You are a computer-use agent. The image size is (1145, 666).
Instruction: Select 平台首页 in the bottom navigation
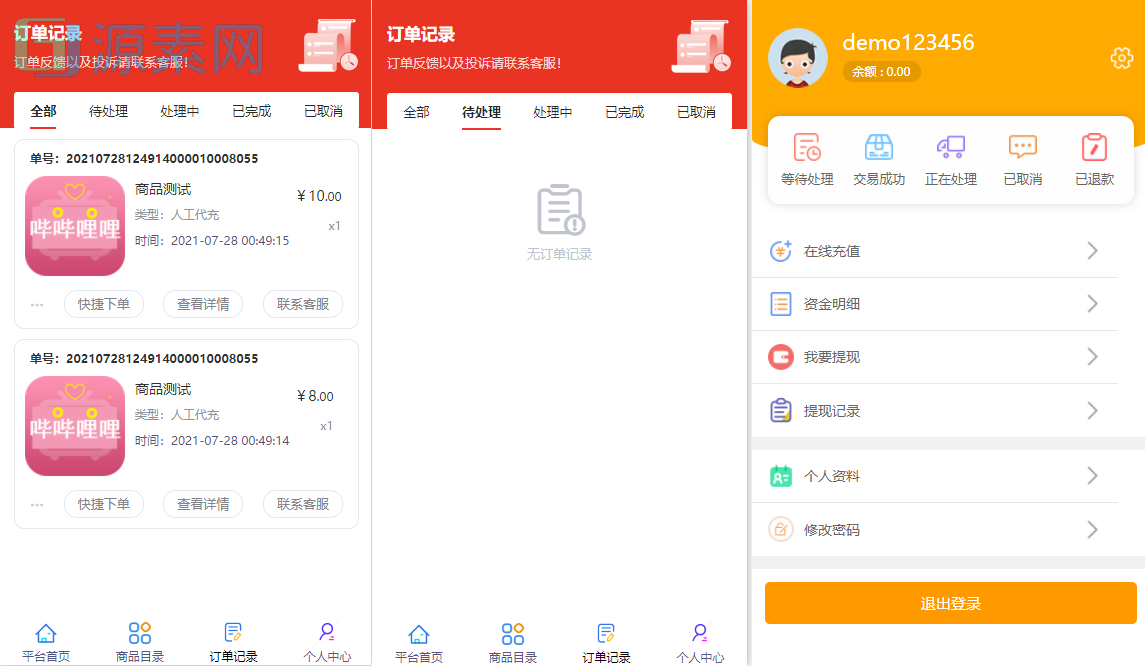(45, 639)
